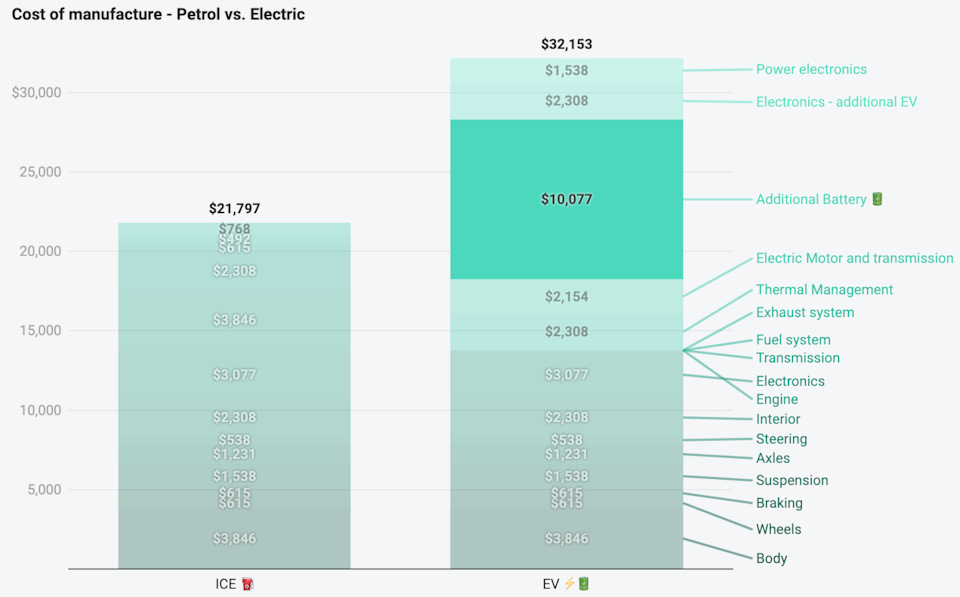Click the Interior legend label
960x597 pixels.
[778, 419]
